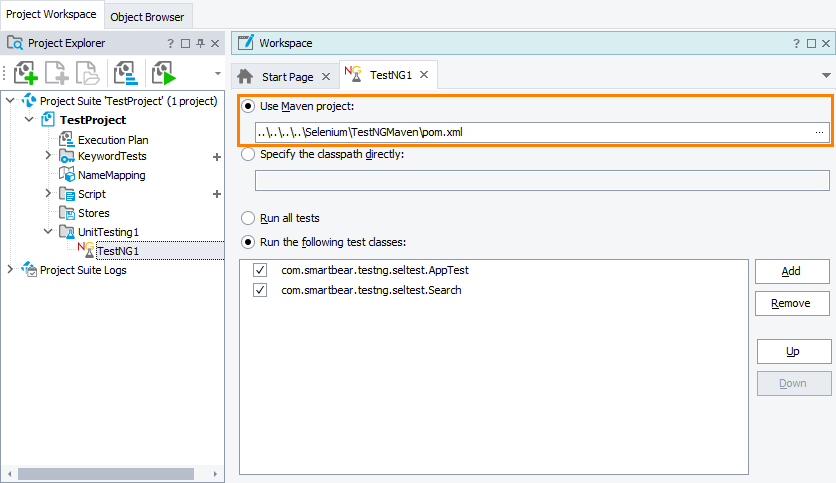Collapse the UnitTesting1 tree node

[48, 232]
